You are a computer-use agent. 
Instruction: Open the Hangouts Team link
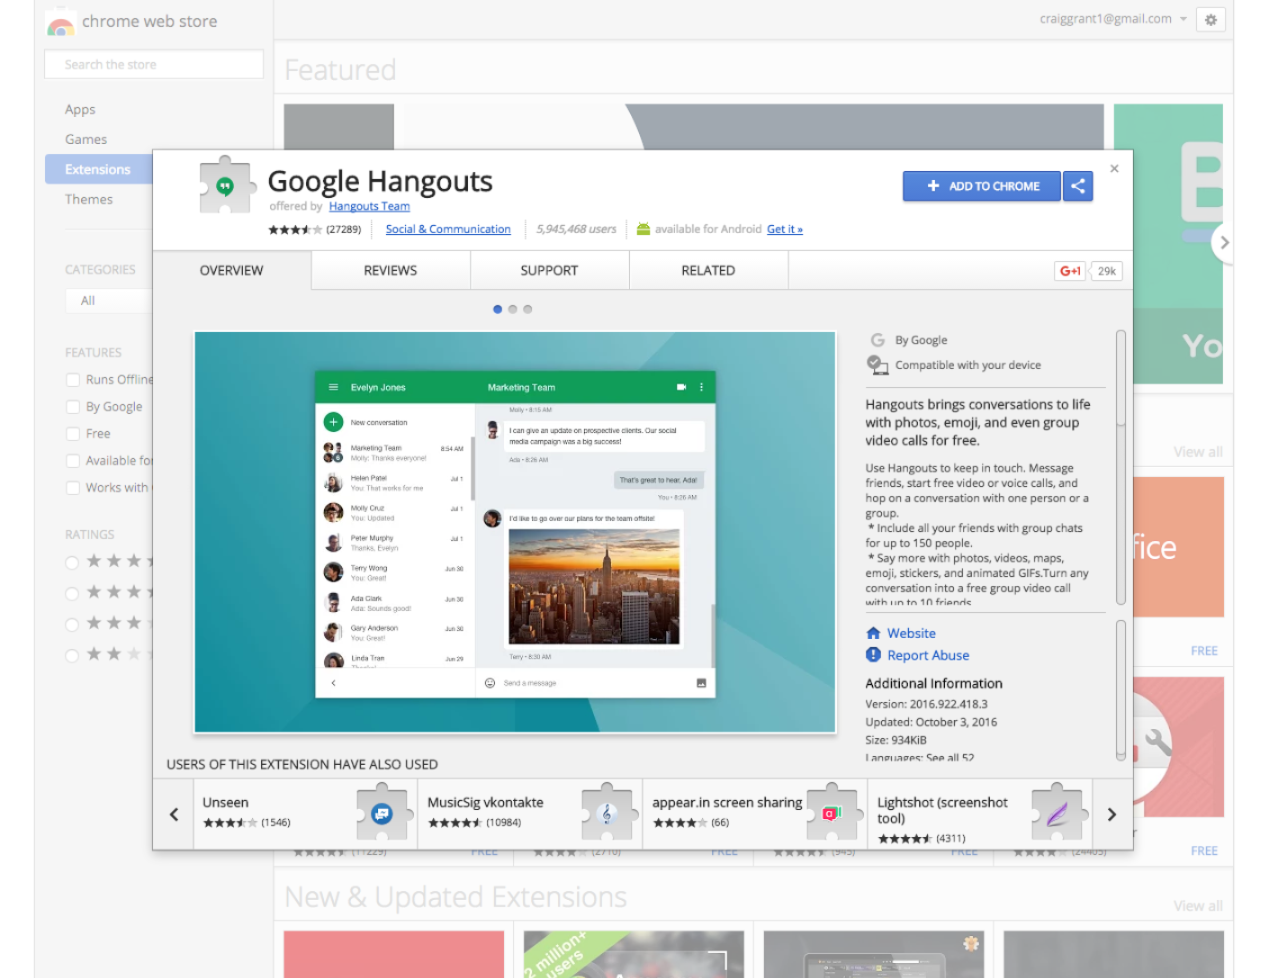click(x=369, y=206)
